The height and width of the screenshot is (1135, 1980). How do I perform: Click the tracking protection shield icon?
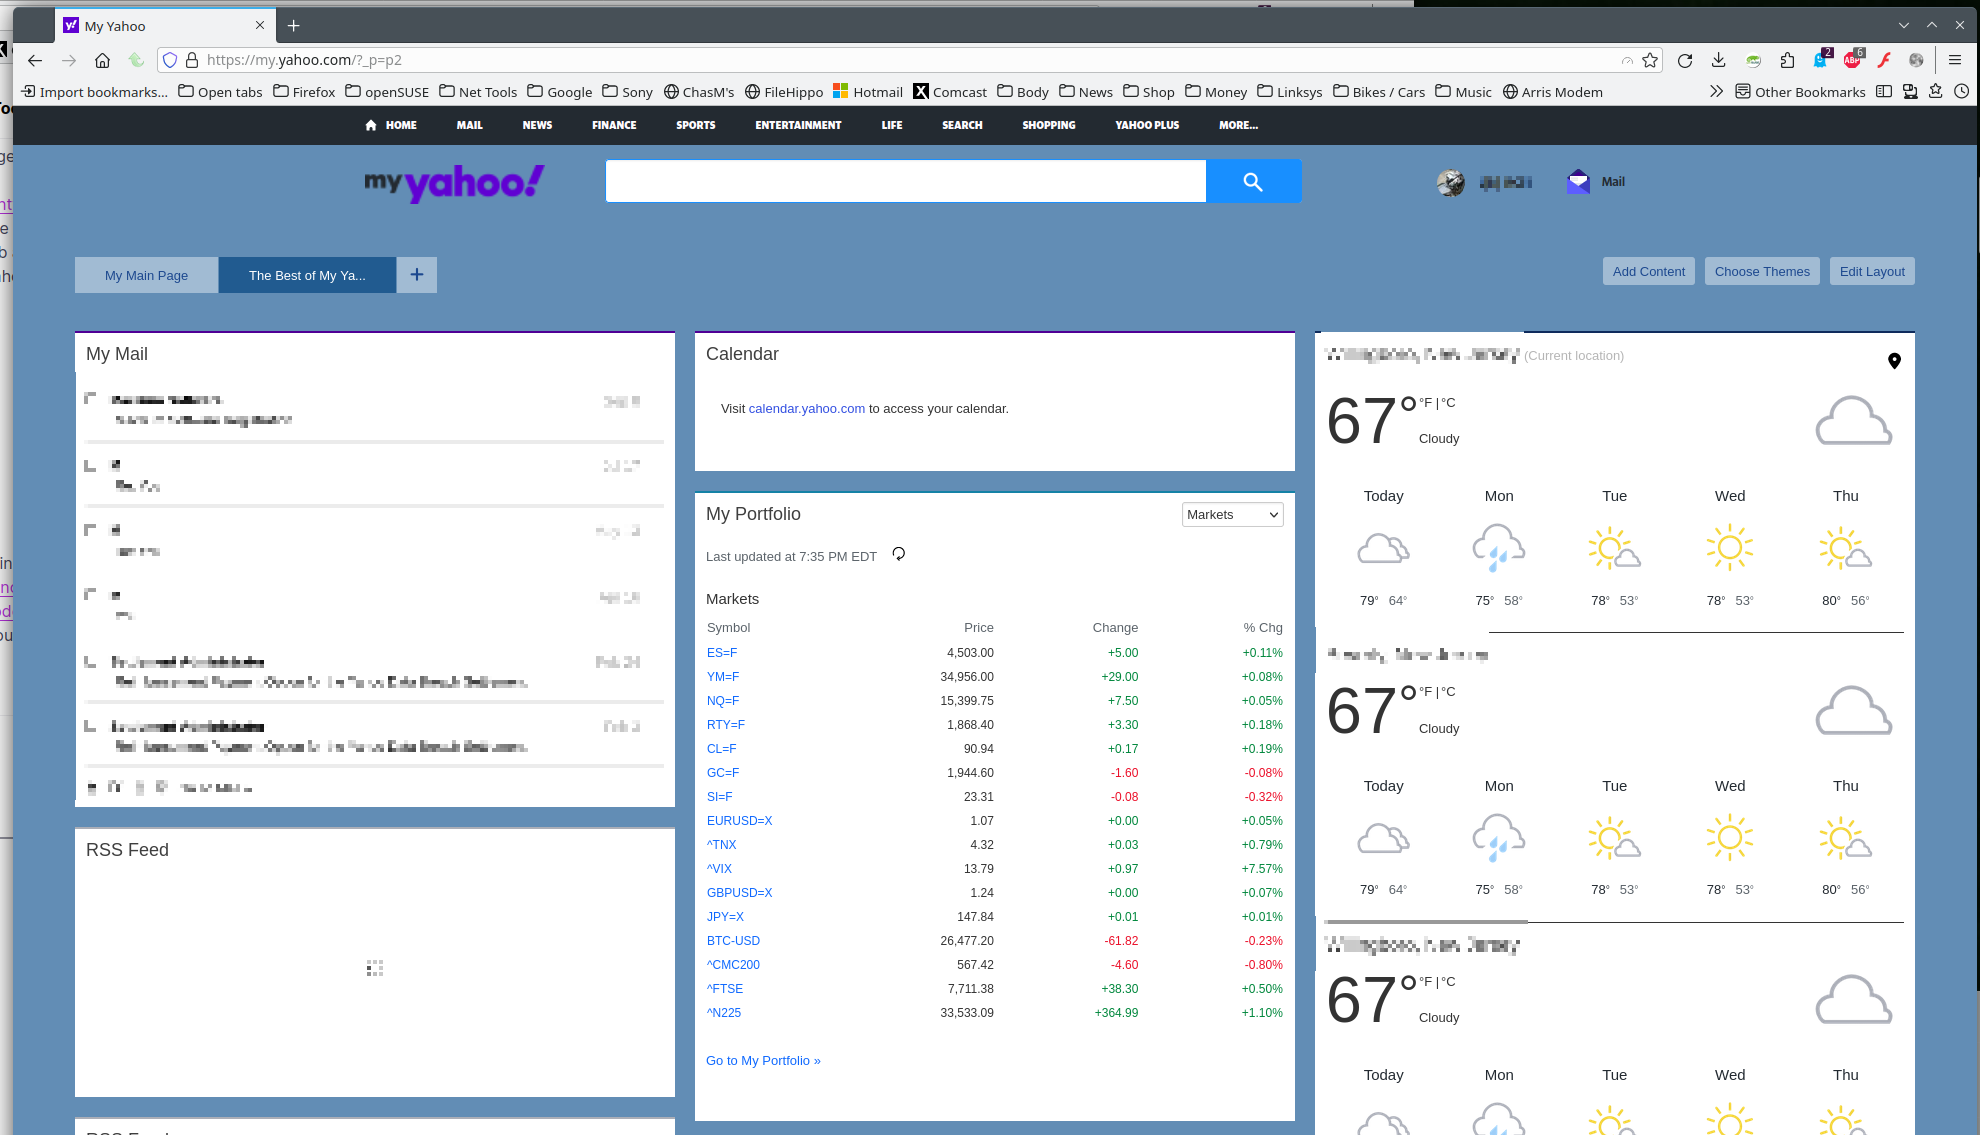(x=170, y=60)
